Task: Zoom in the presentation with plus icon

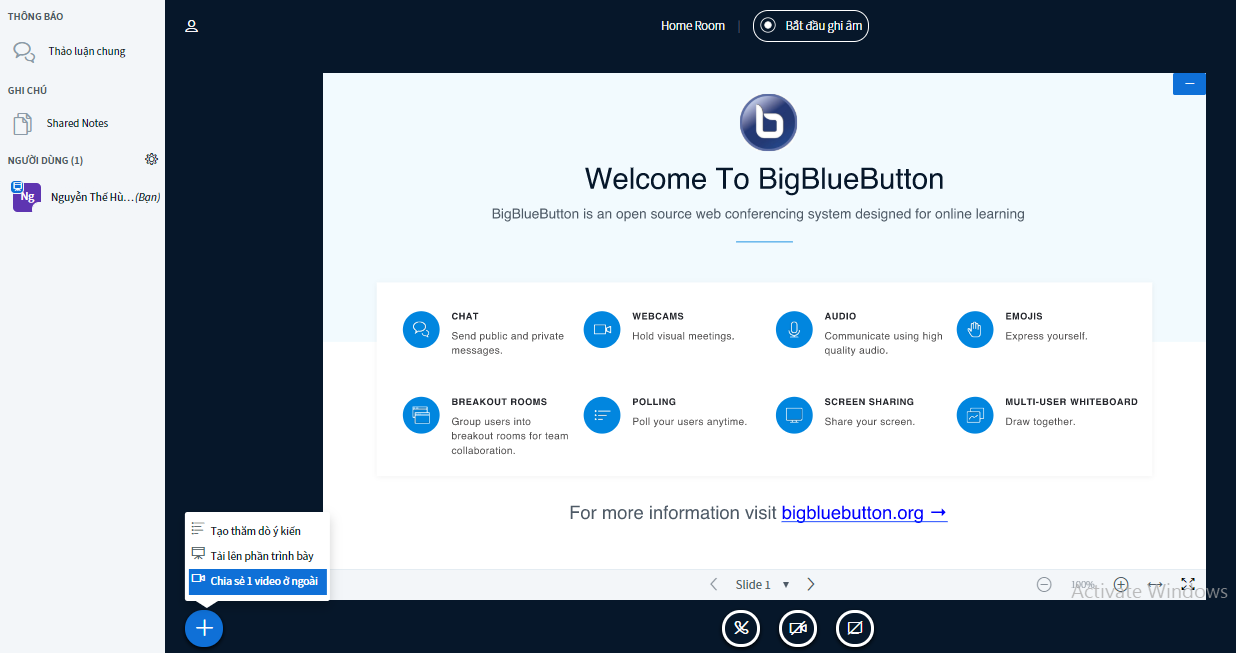Action: pos(1121,584)
